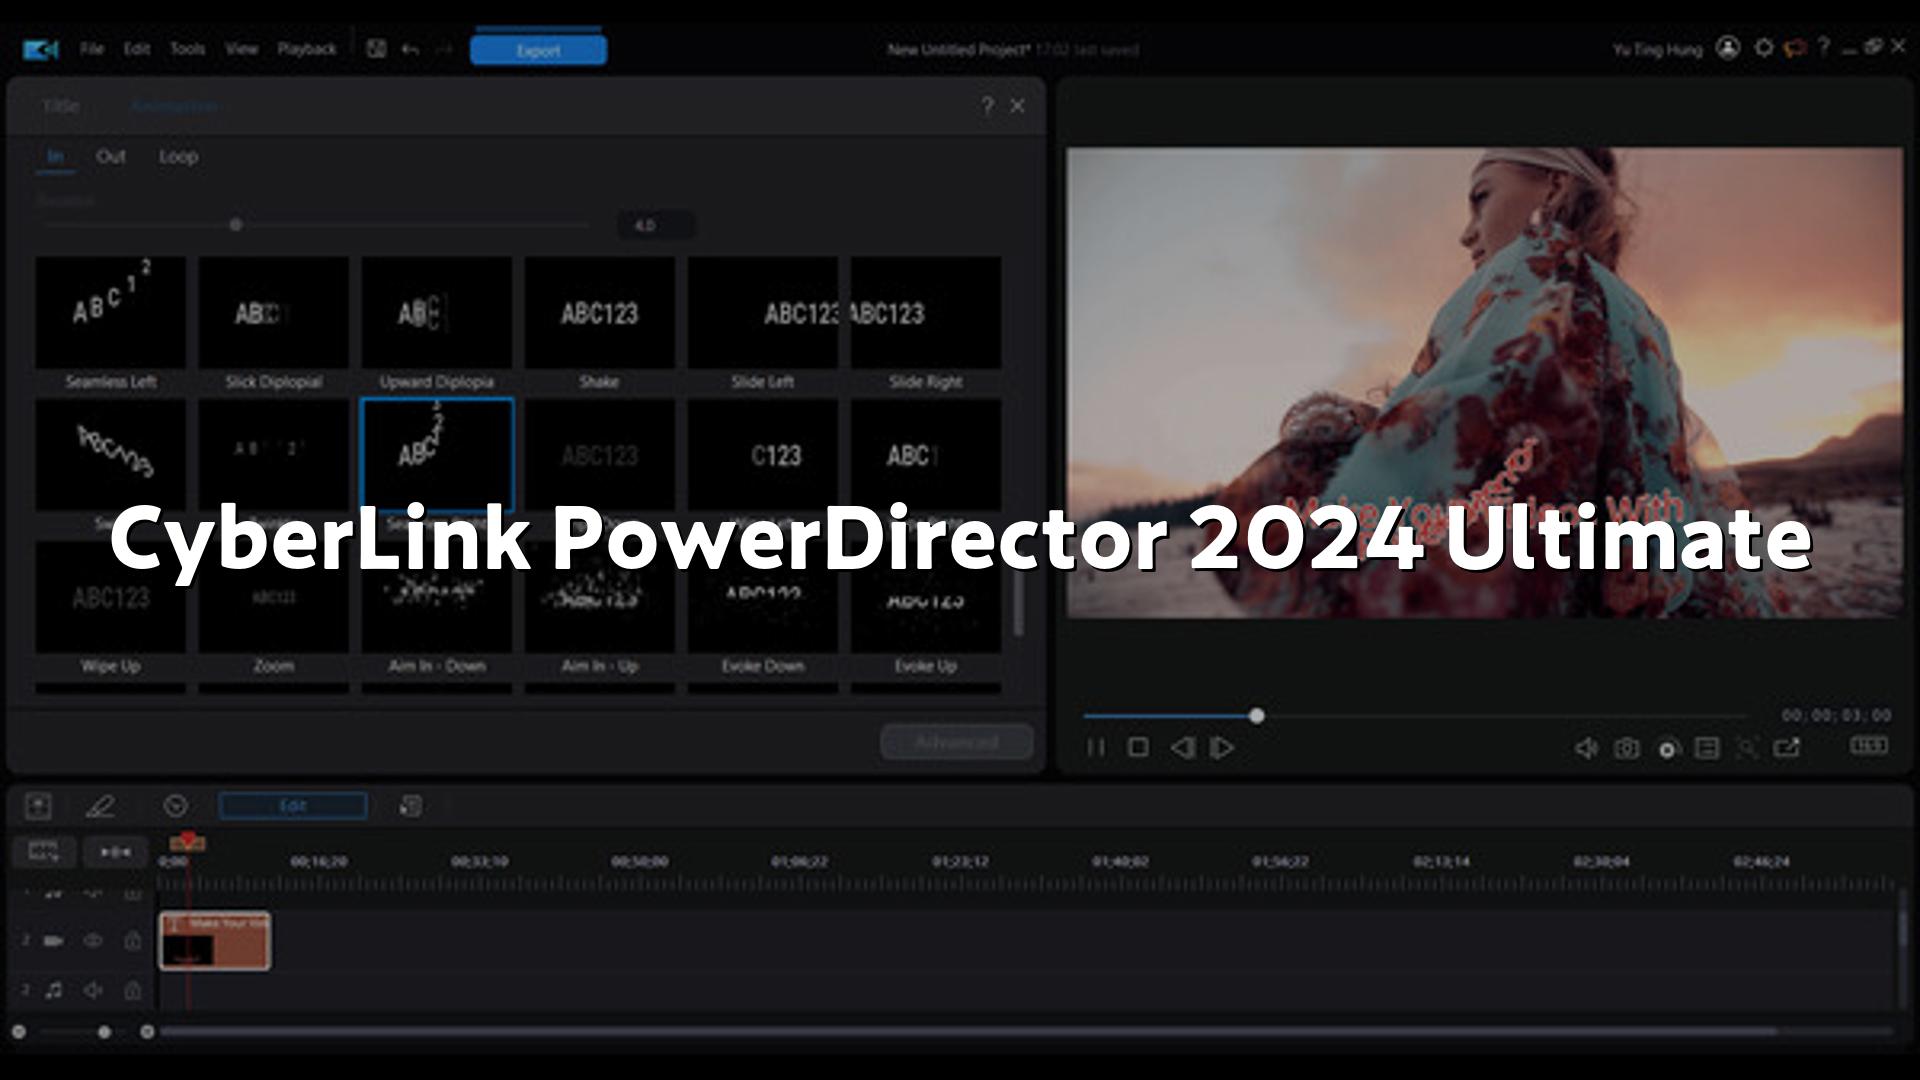Select the pen designer tool icon
Viewport: 1920px width, 1080px height.
[x=100, y=806]
